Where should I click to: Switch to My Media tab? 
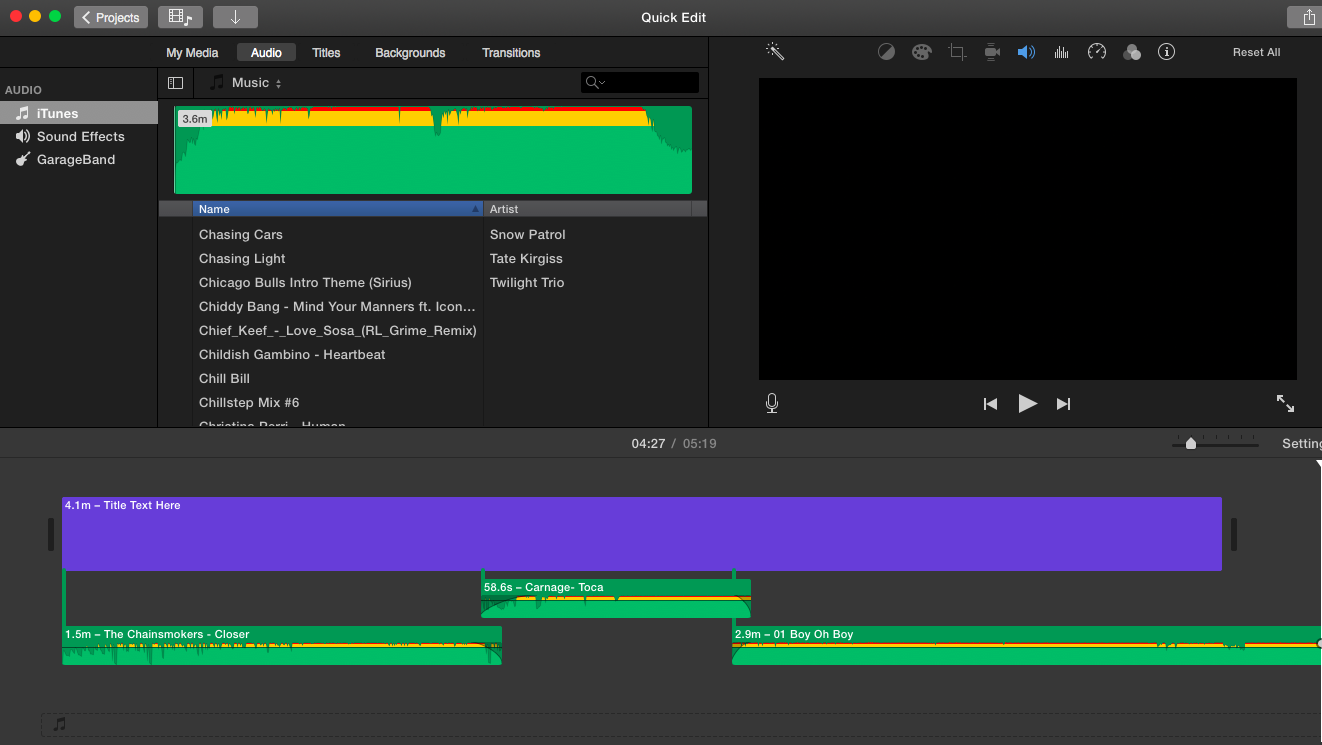(x=192, y=53)
